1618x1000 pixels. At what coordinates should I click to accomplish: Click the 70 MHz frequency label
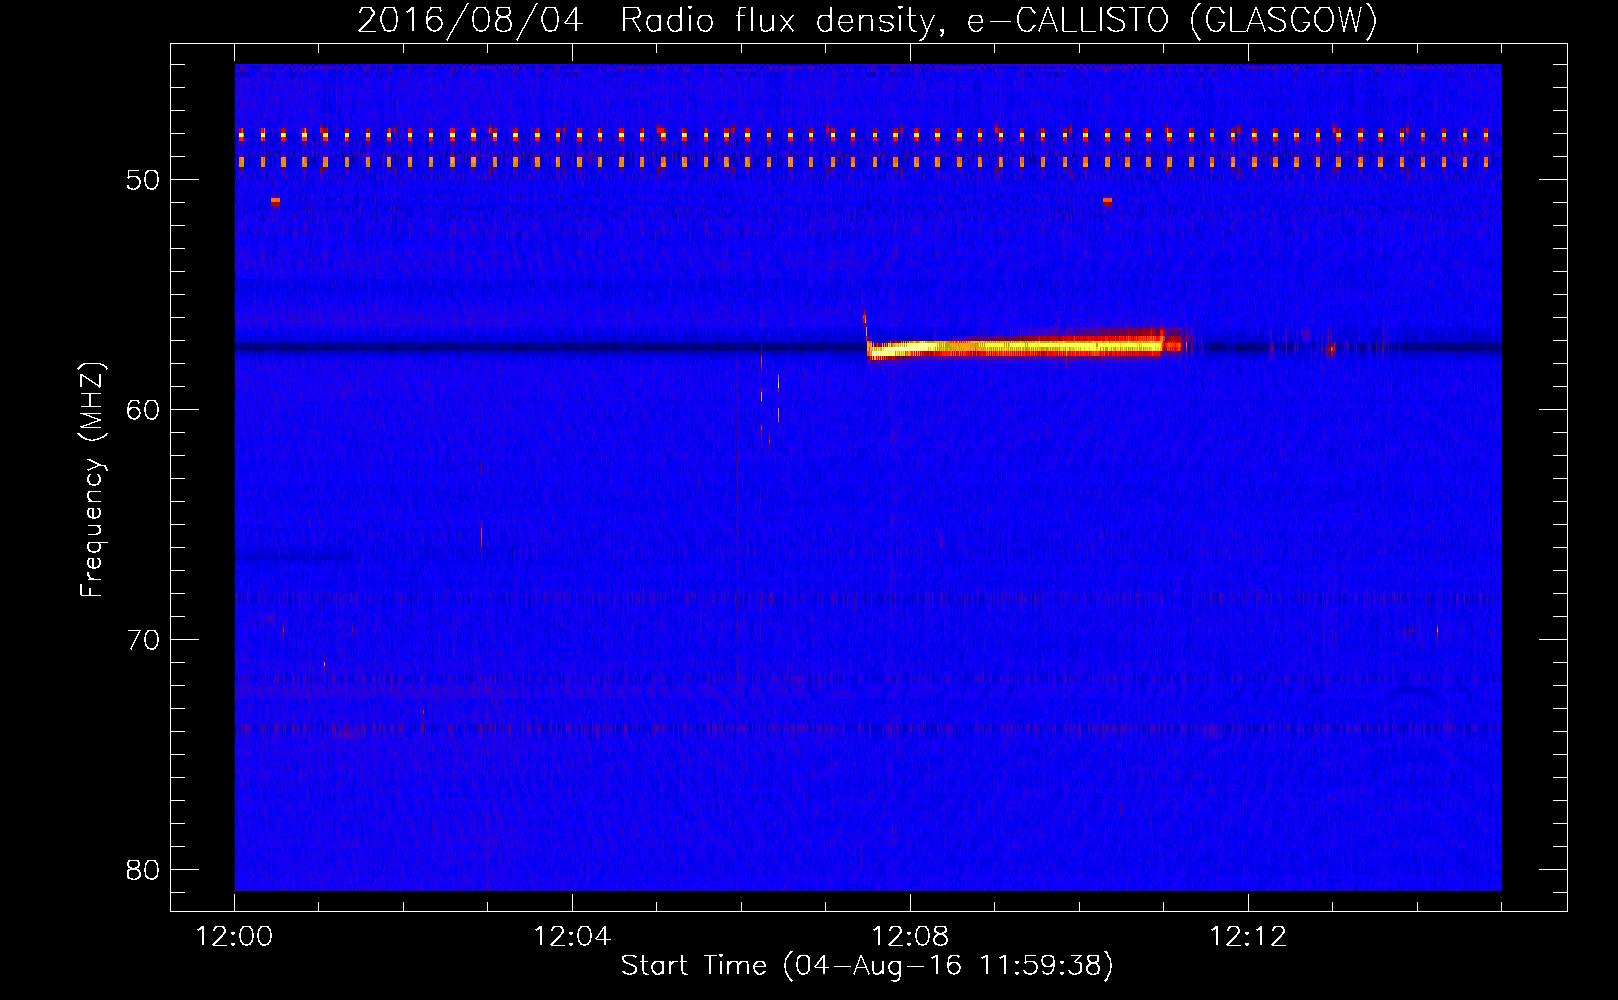[x=143, y=640]
